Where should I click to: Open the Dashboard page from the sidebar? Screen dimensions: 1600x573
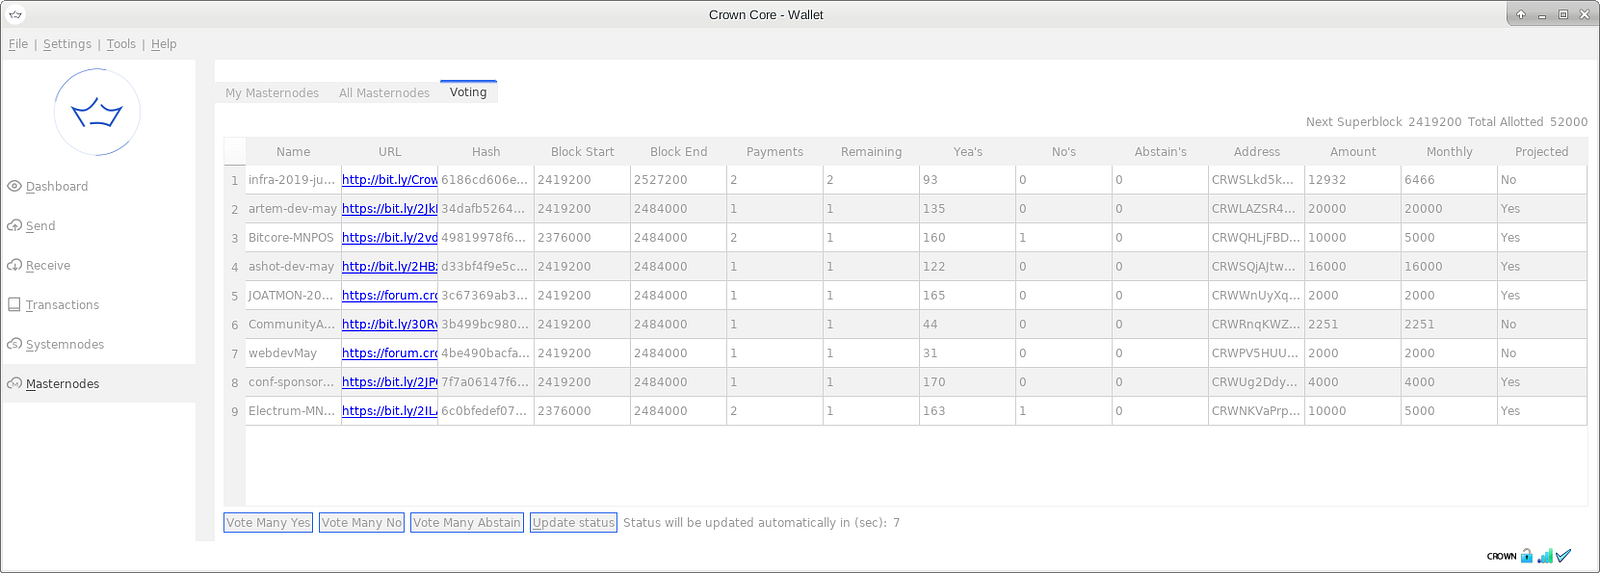tap(48, 186)
